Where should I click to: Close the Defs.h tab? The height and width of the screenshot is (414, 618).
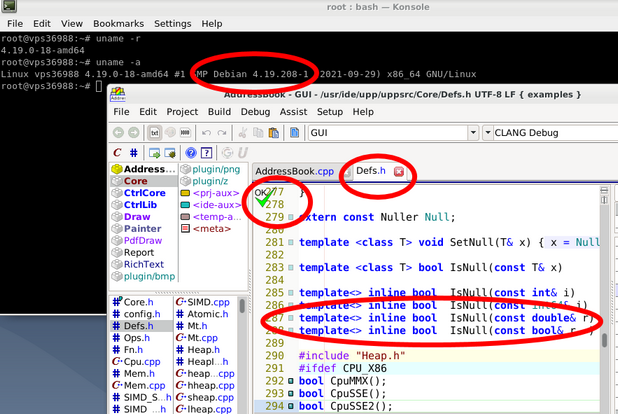pos(399,172)
